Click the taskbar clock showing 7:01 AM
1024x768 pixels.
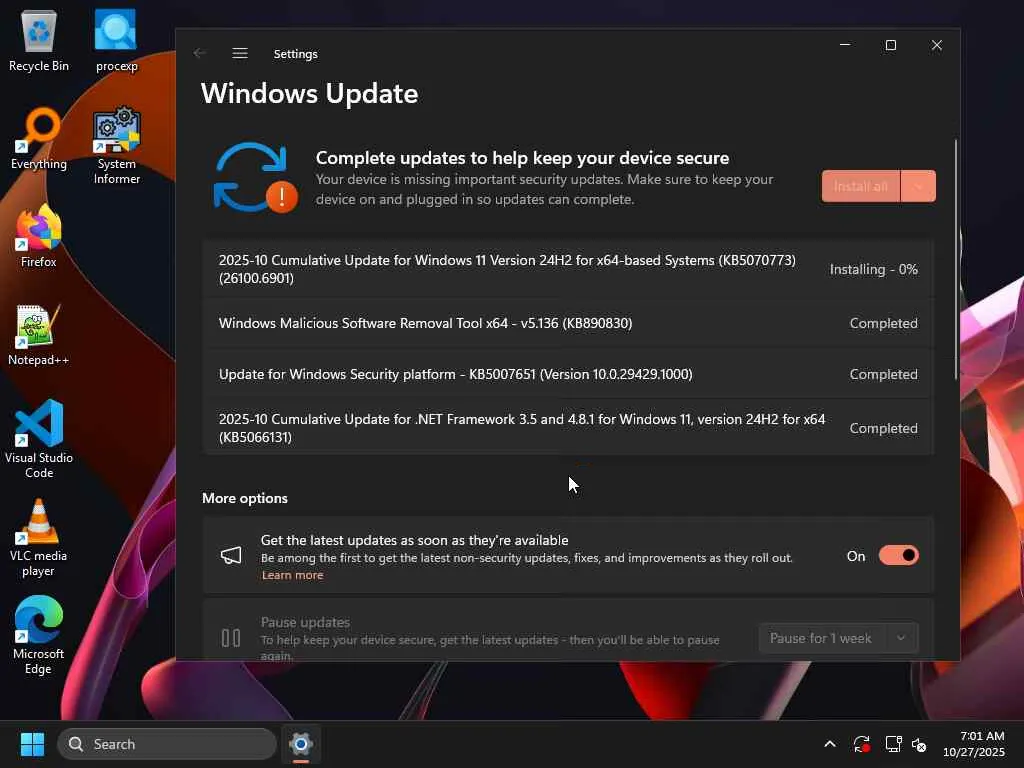[974, 744]
